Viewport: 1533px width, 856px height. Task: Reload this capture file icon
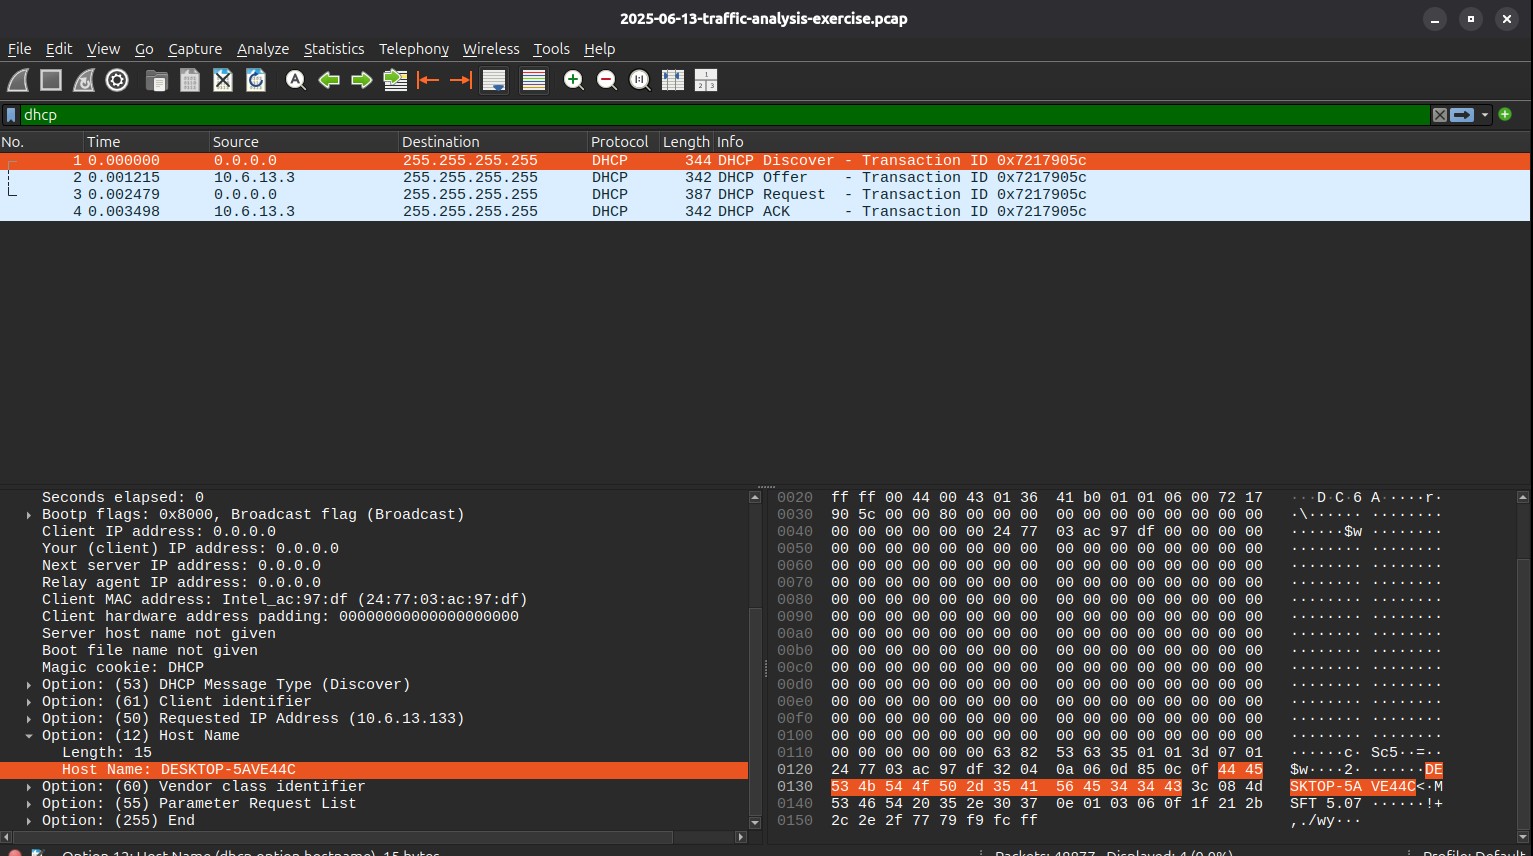pyautogui.click(x=256, y=81)
